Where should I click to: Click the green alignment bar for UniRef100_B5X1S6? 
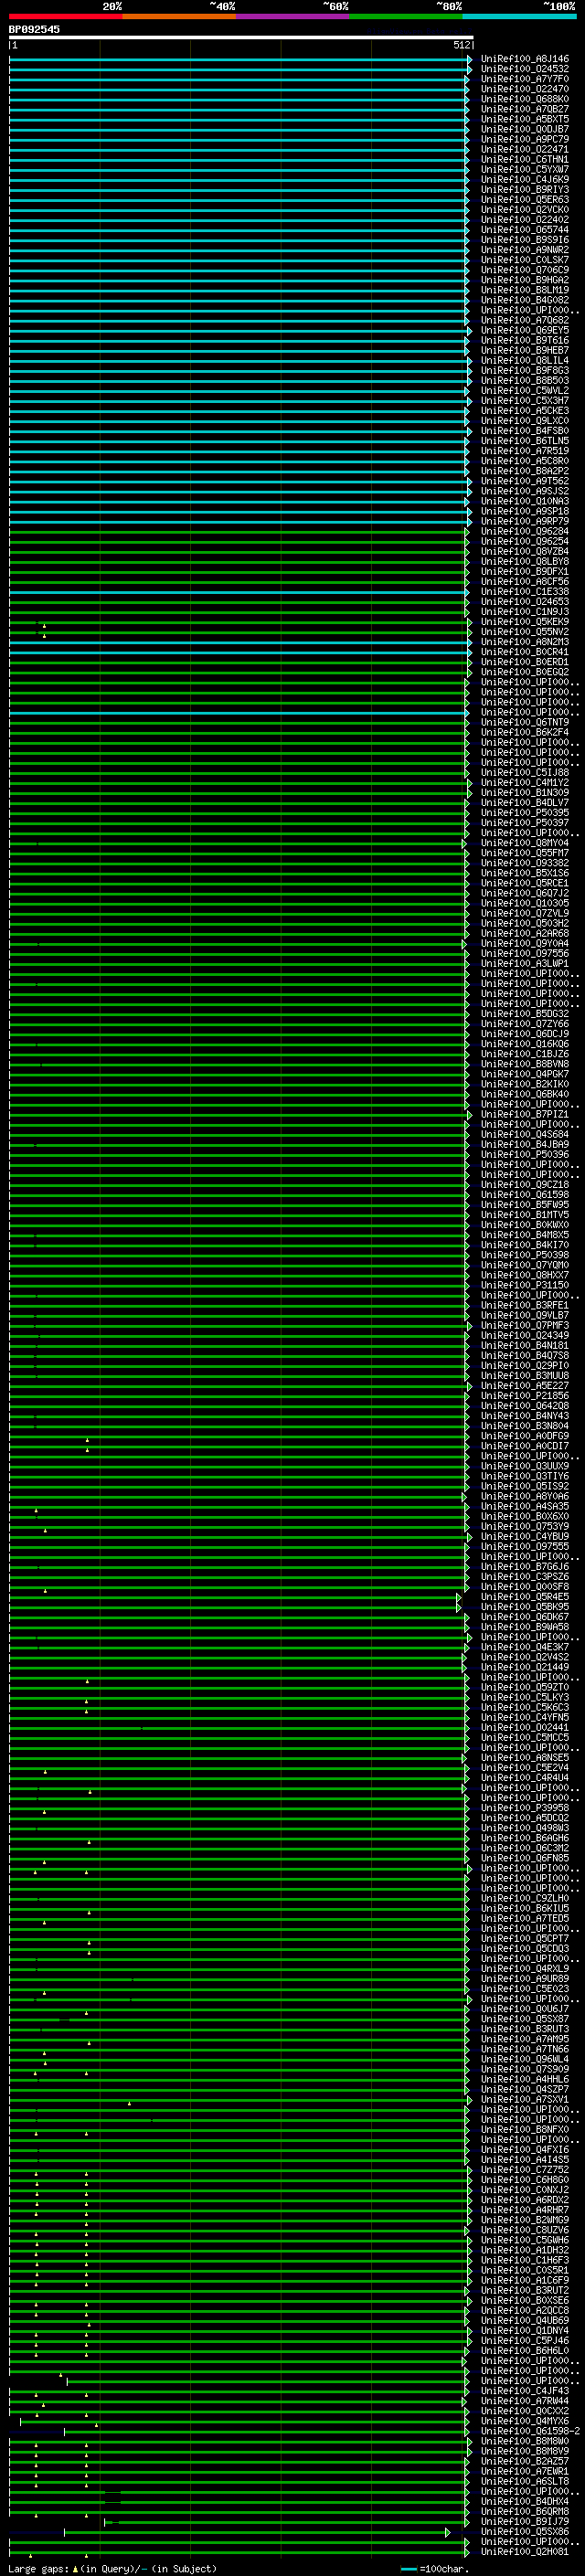tap(238, 873)
